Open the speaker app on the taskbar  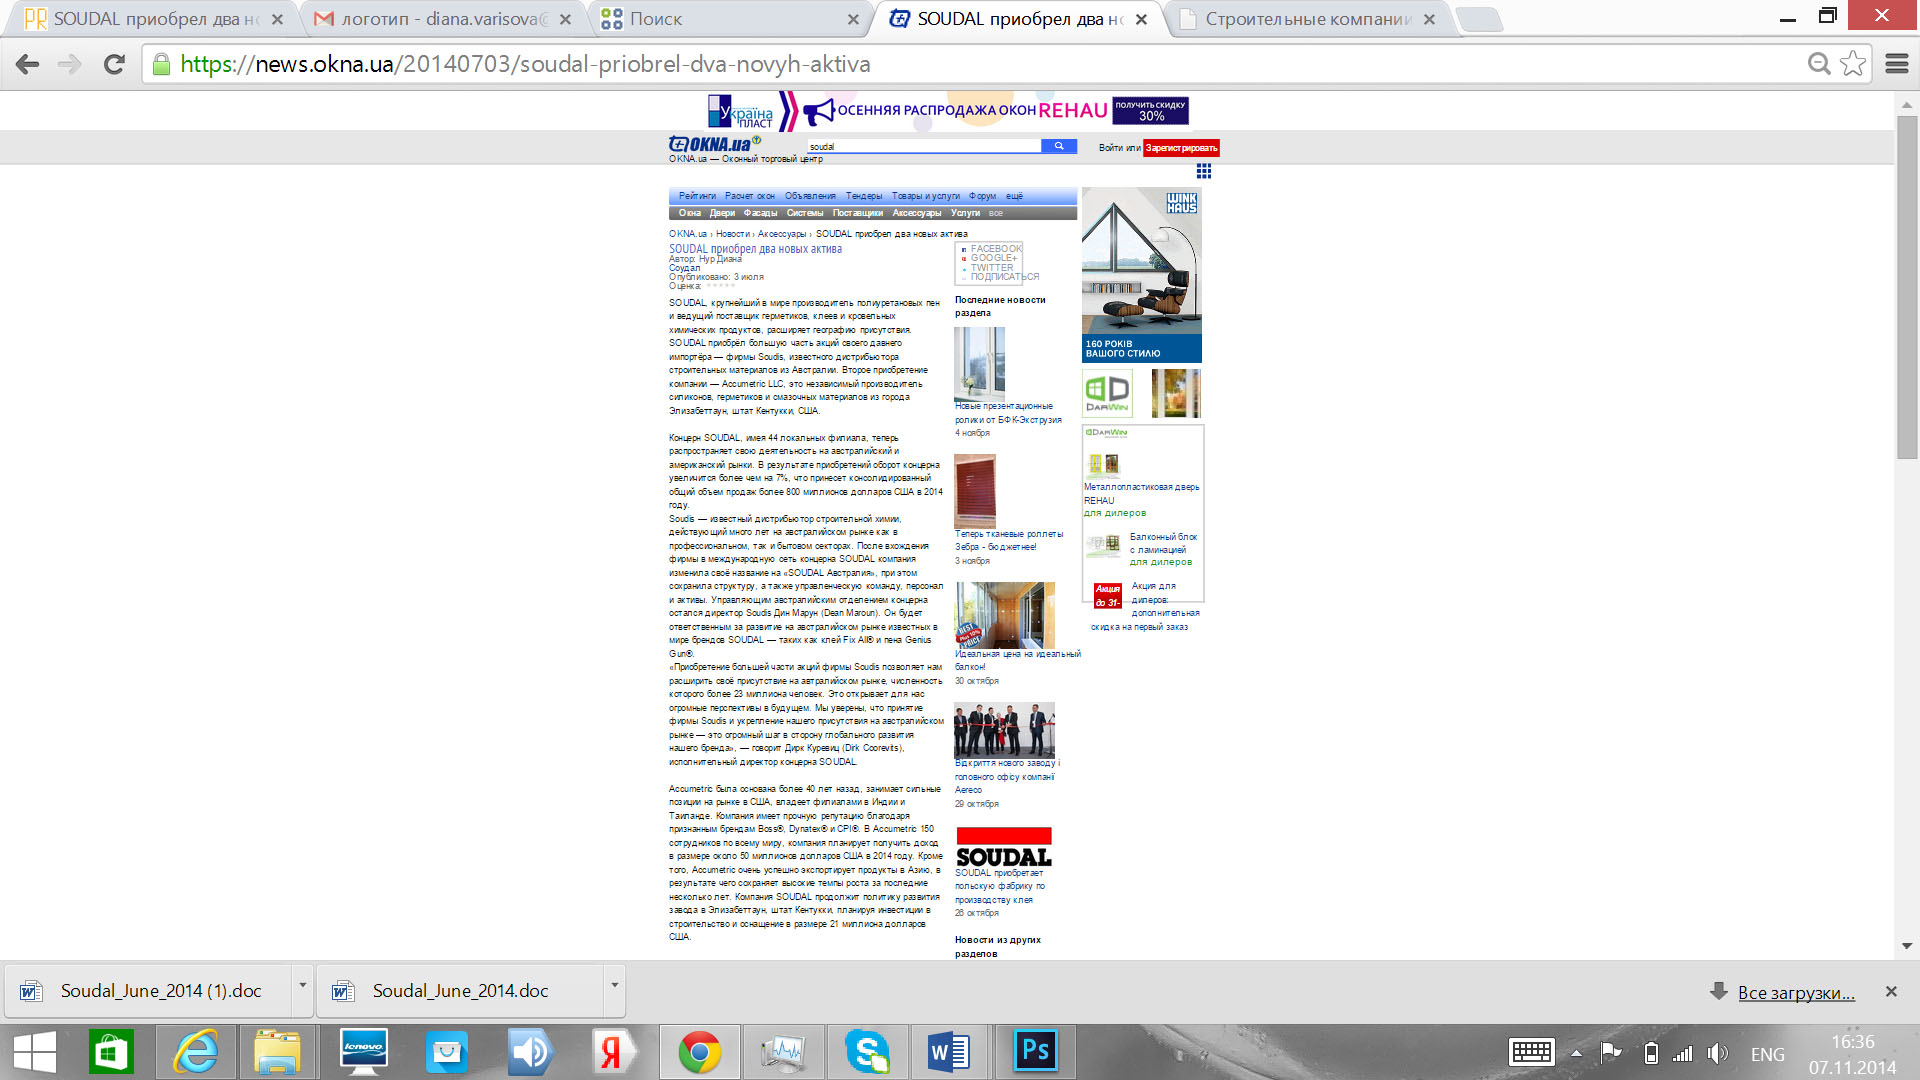pos(530,1052)
